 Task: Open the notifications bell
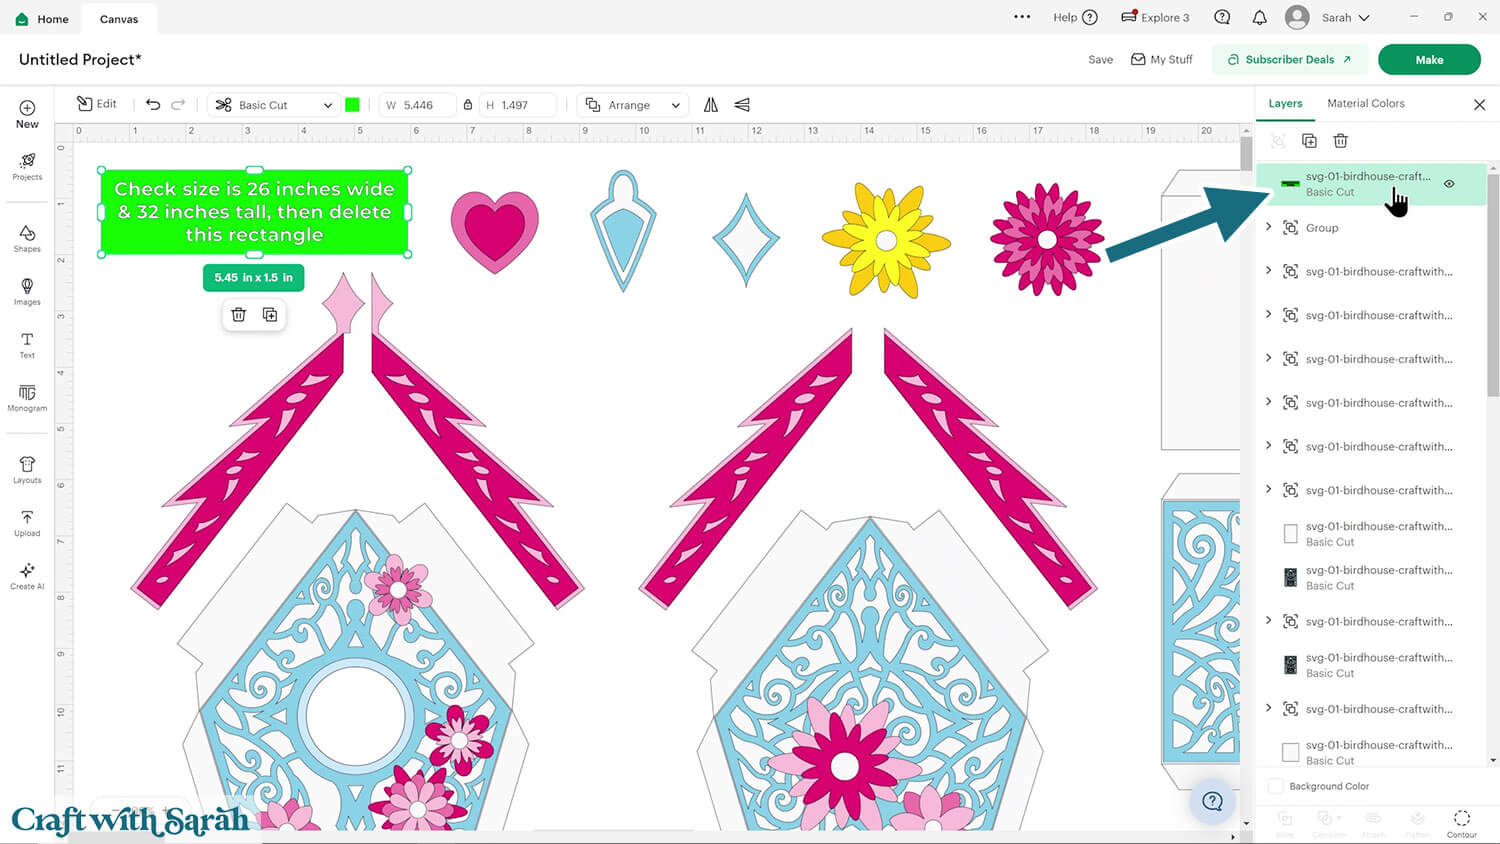(x=1260, y=17)
